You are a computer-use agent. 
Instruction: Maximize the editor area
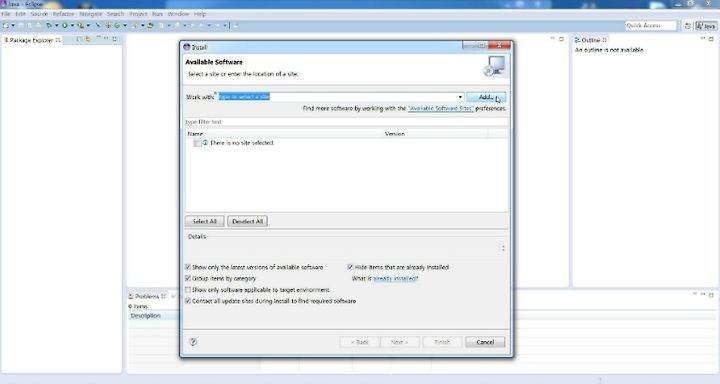pos(561,39)
